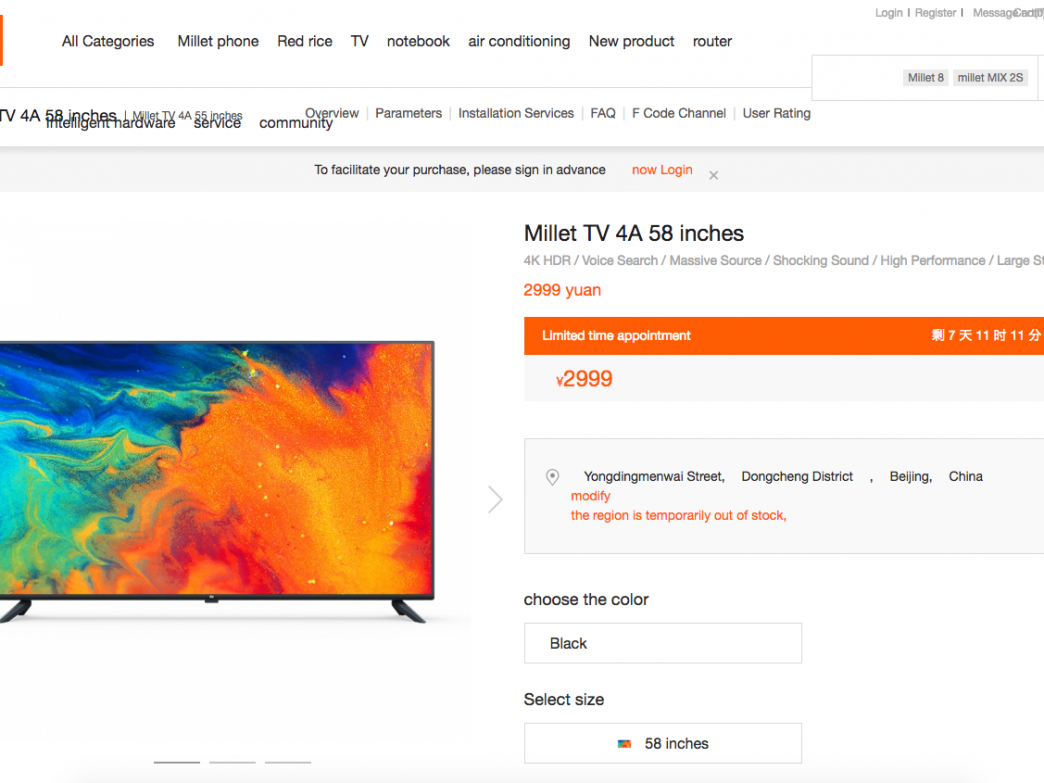Open the Register link
Viewport: 1044px width, 783px height.
[935, 13]
